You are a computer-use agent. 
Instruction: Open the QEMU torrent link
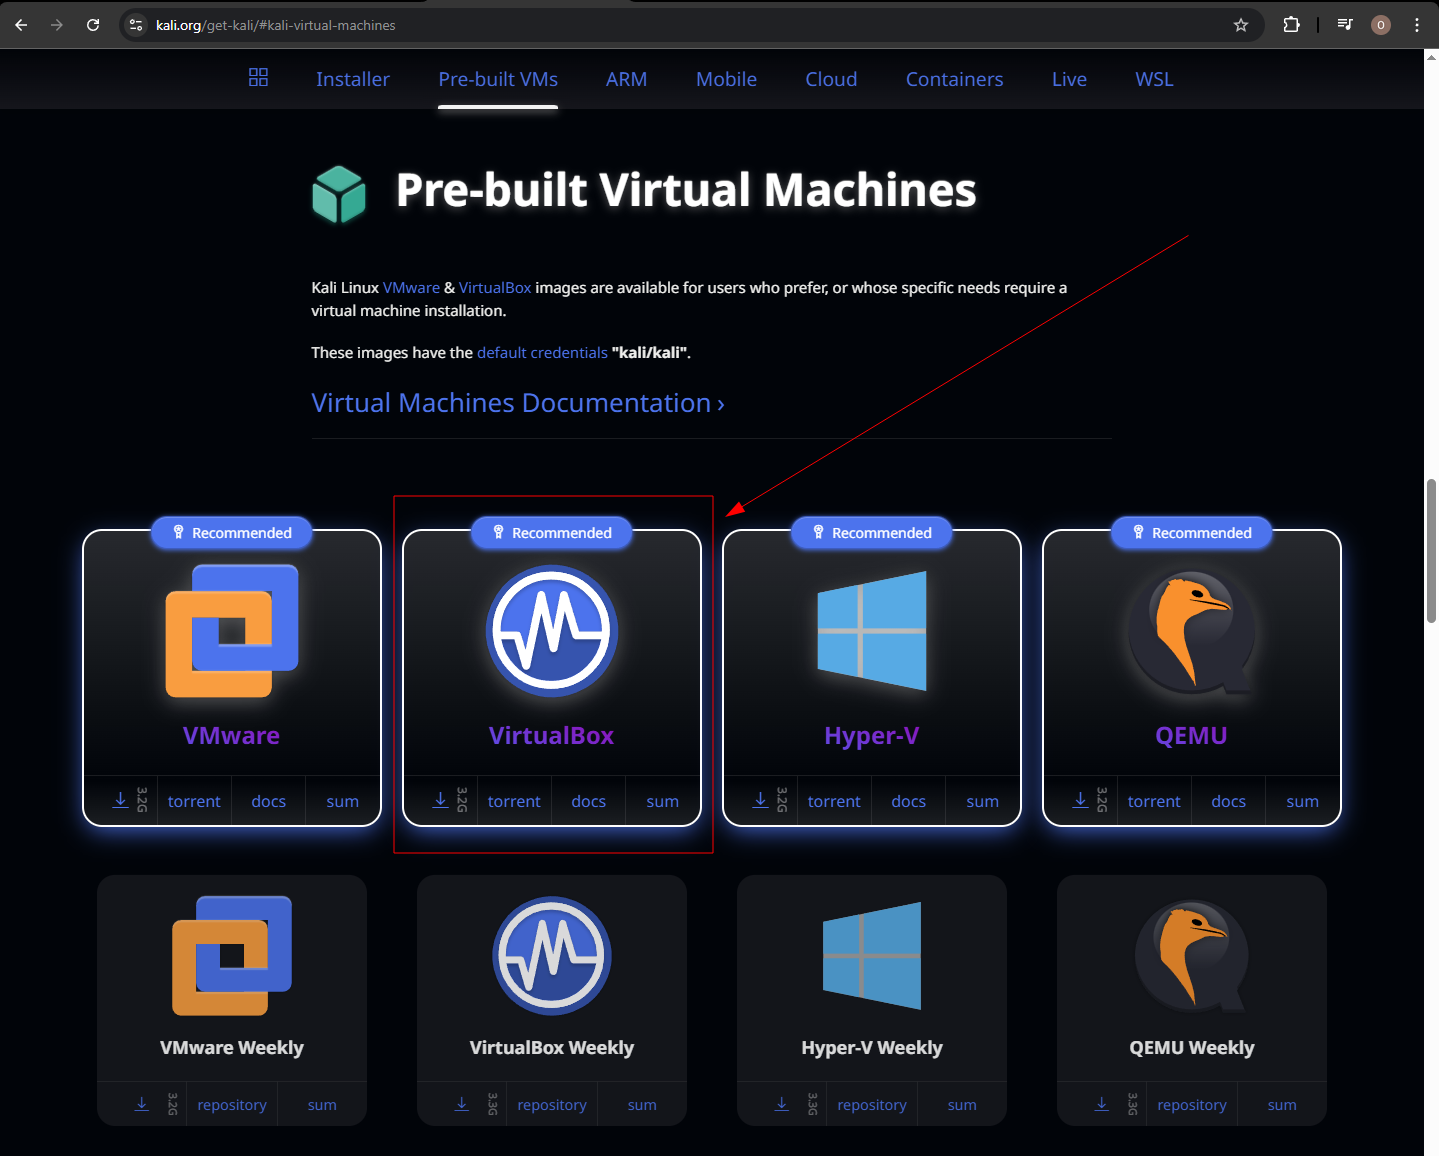[x=1154, y=801]
